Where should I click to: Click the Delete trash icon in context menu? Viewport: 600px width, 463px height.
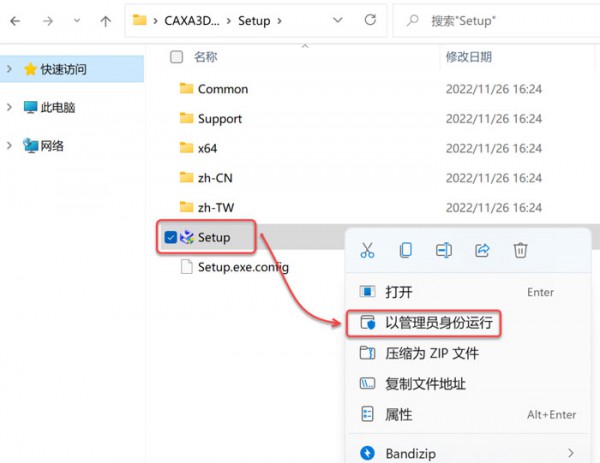(520, 251)
